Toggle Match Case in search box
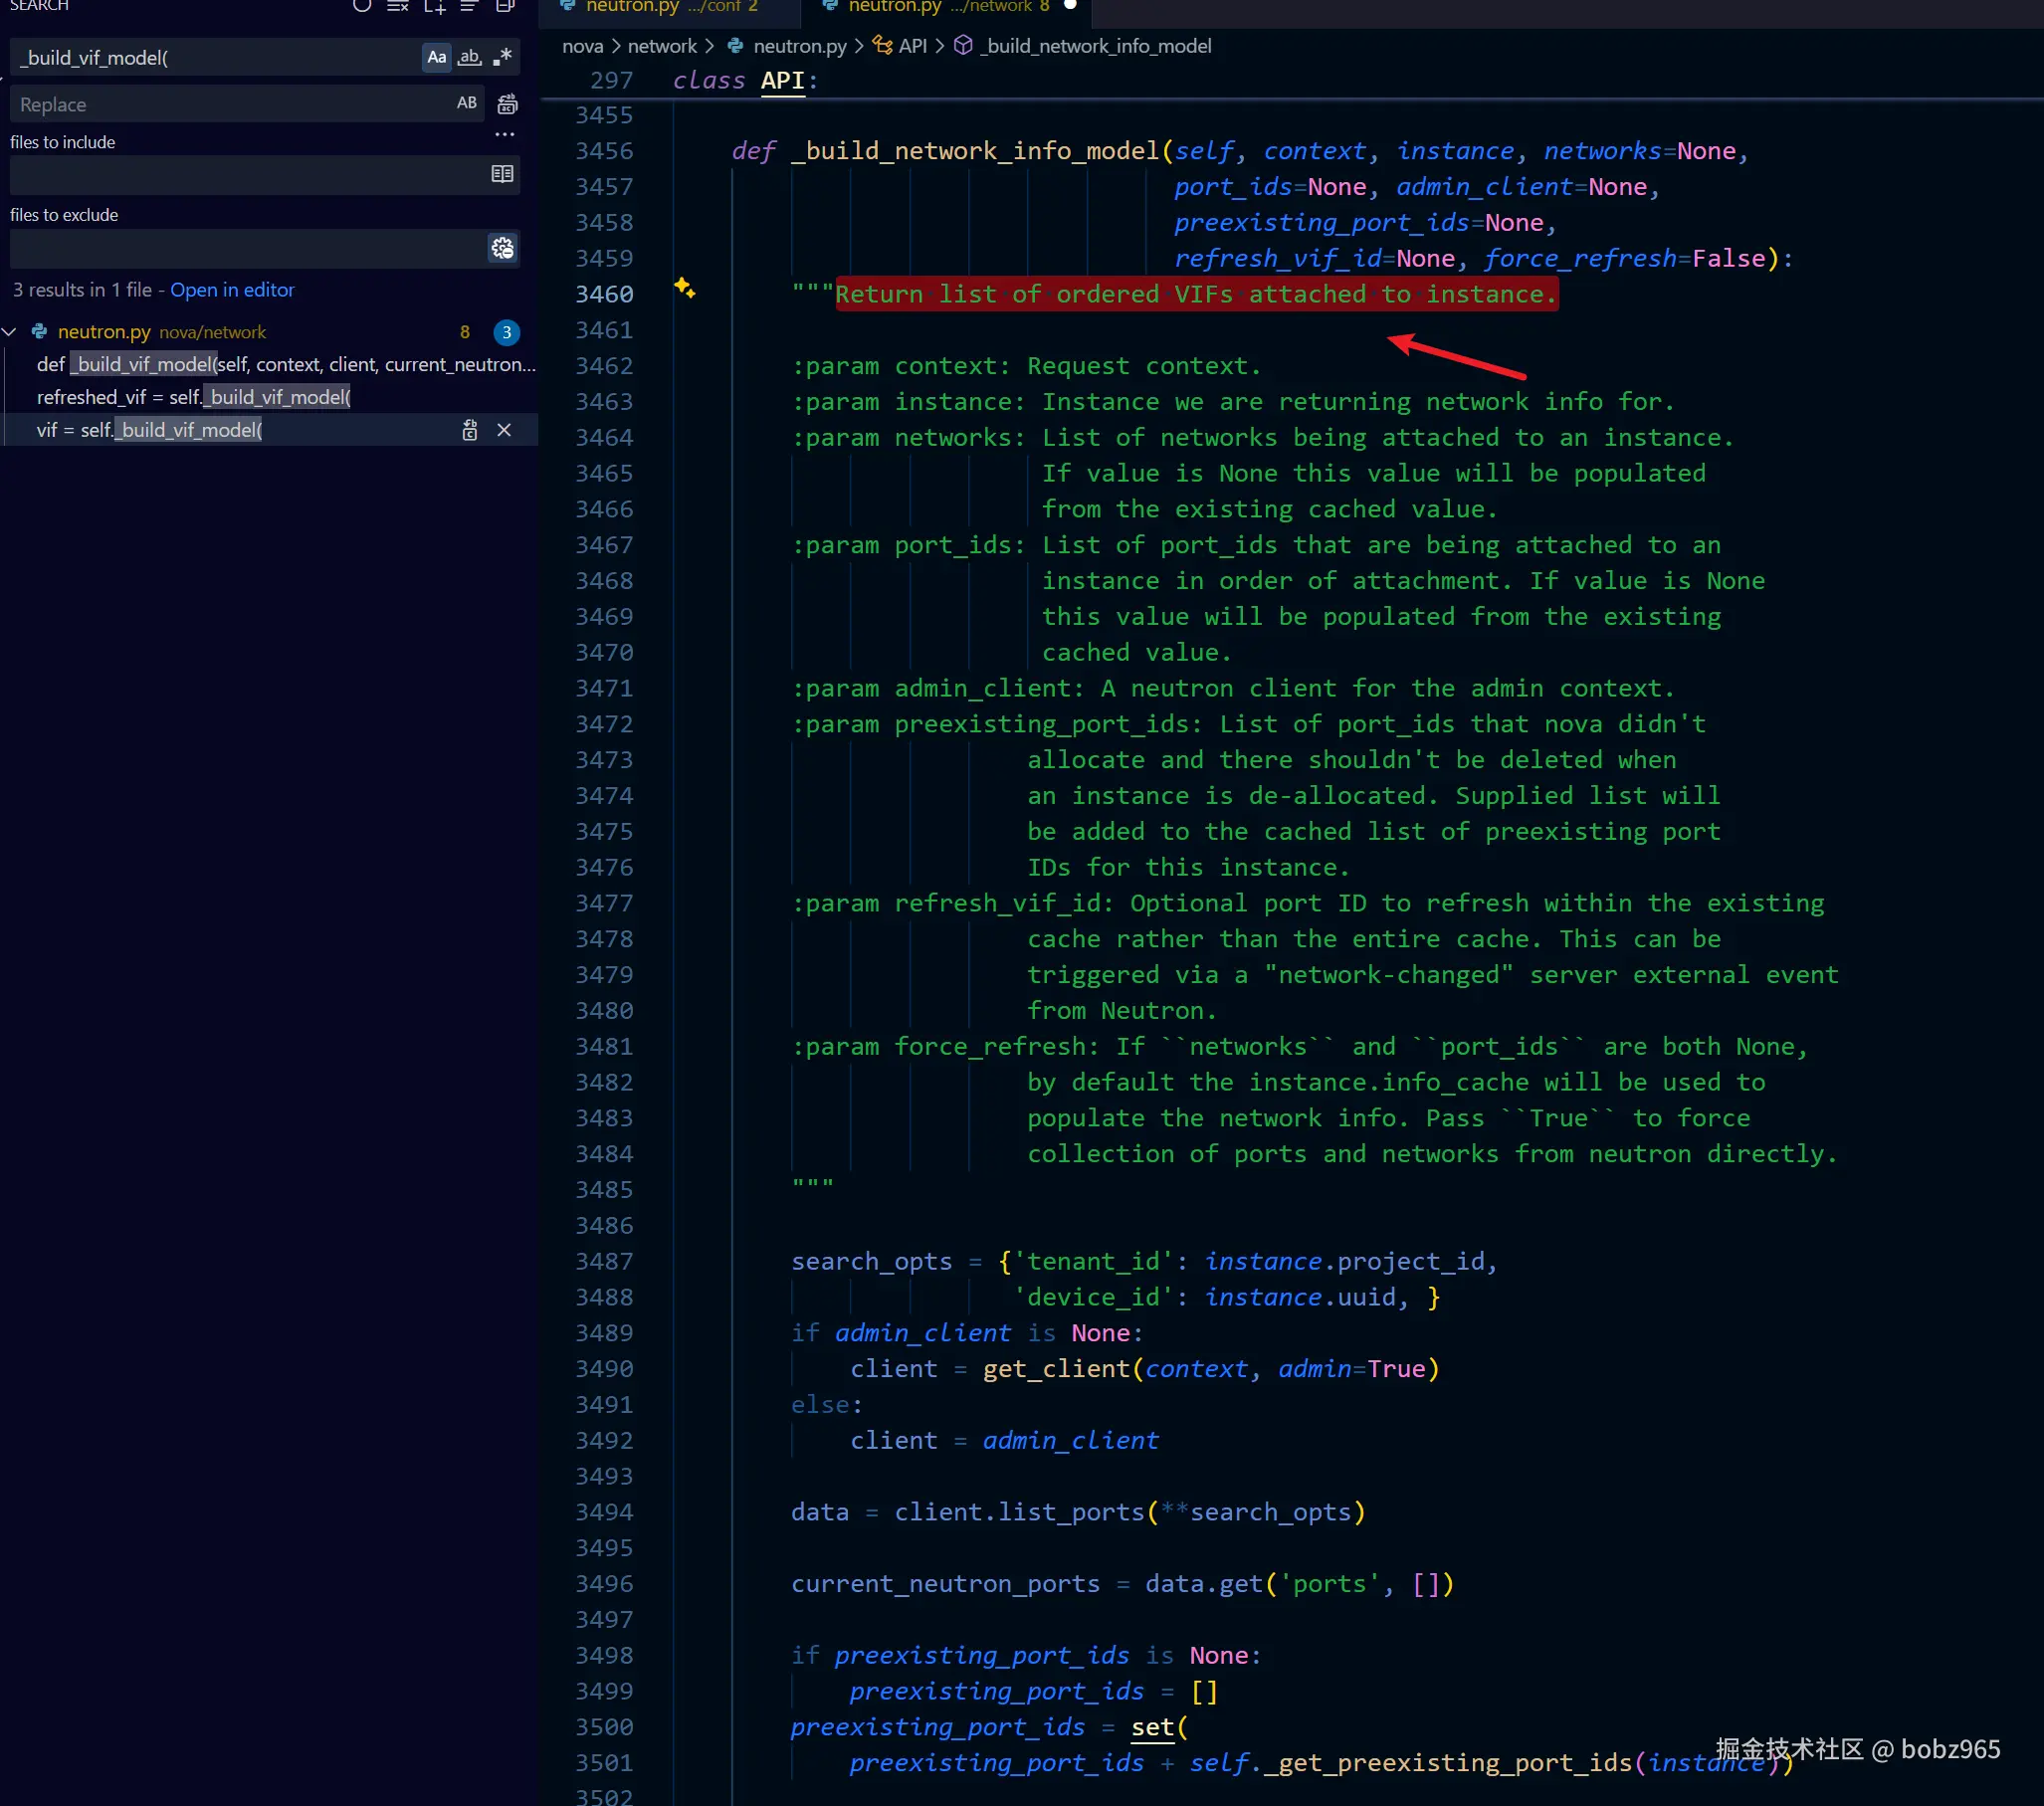This screenshot has height=1806, width=2044. point(437,58)
